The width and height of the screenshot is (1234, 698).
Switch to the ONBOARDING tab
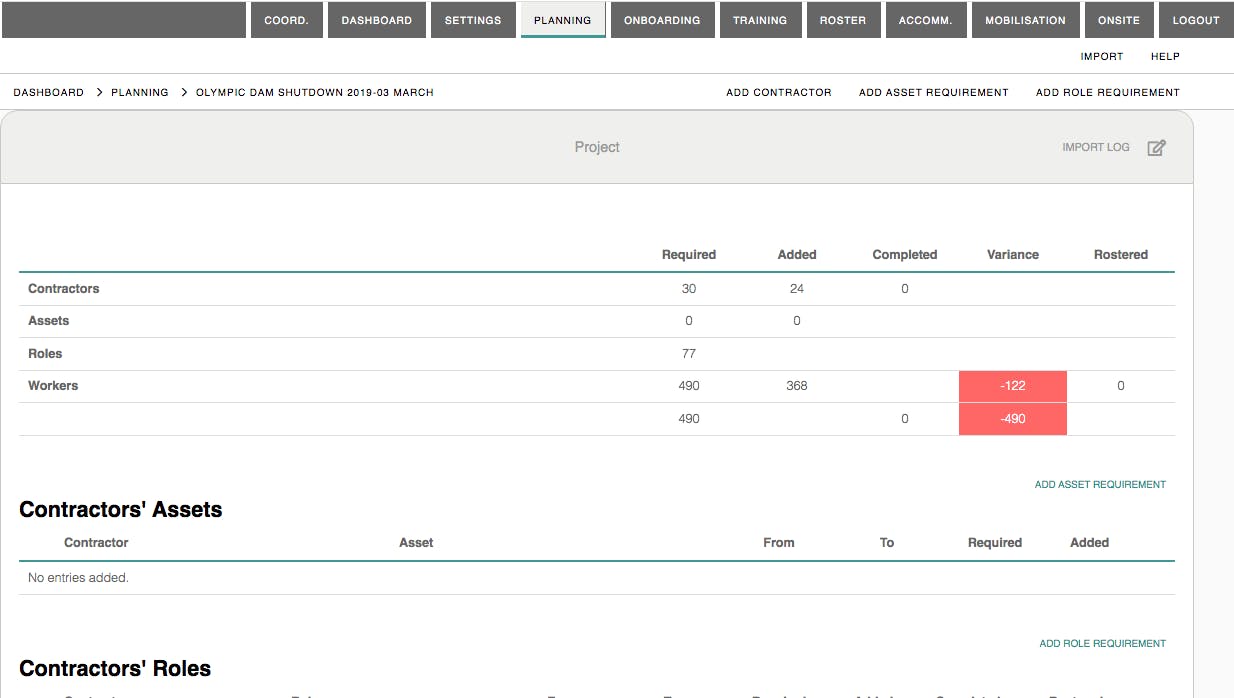(x=662, y=20)
